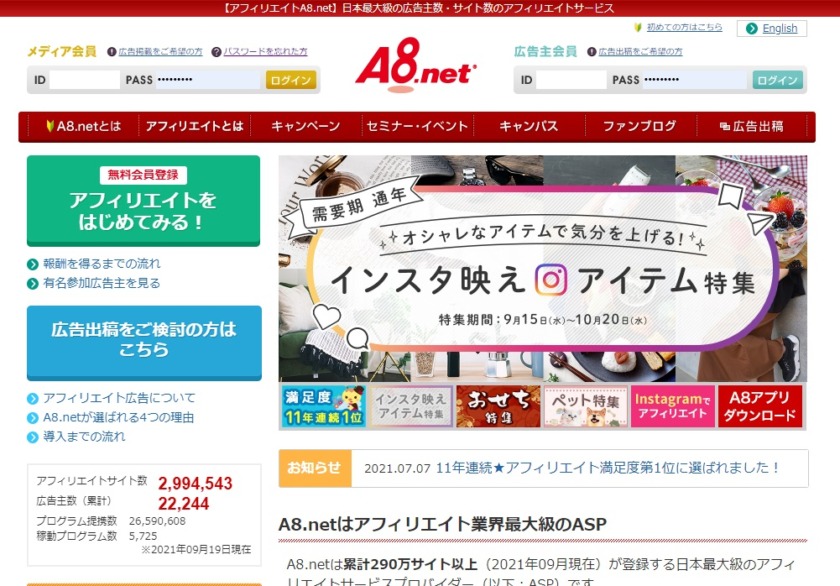Select the A8アプリダウンロード thumbnail

point(760,407)
